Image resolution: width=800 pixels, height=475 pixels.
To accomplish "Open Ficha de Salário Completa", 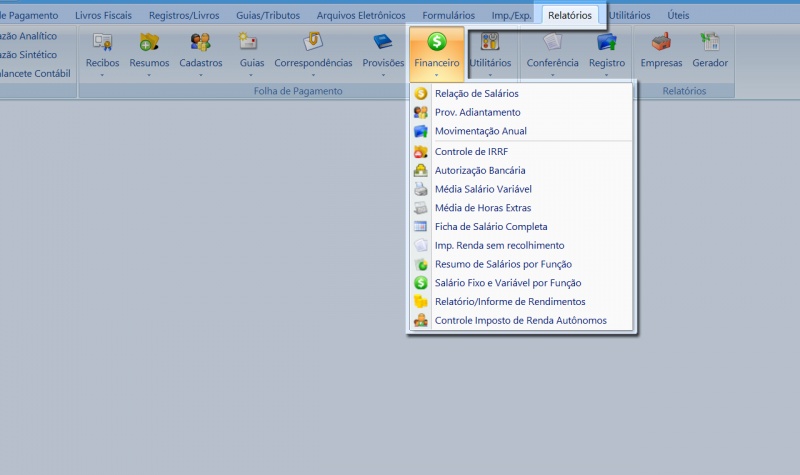I will (x=490, y=227).
